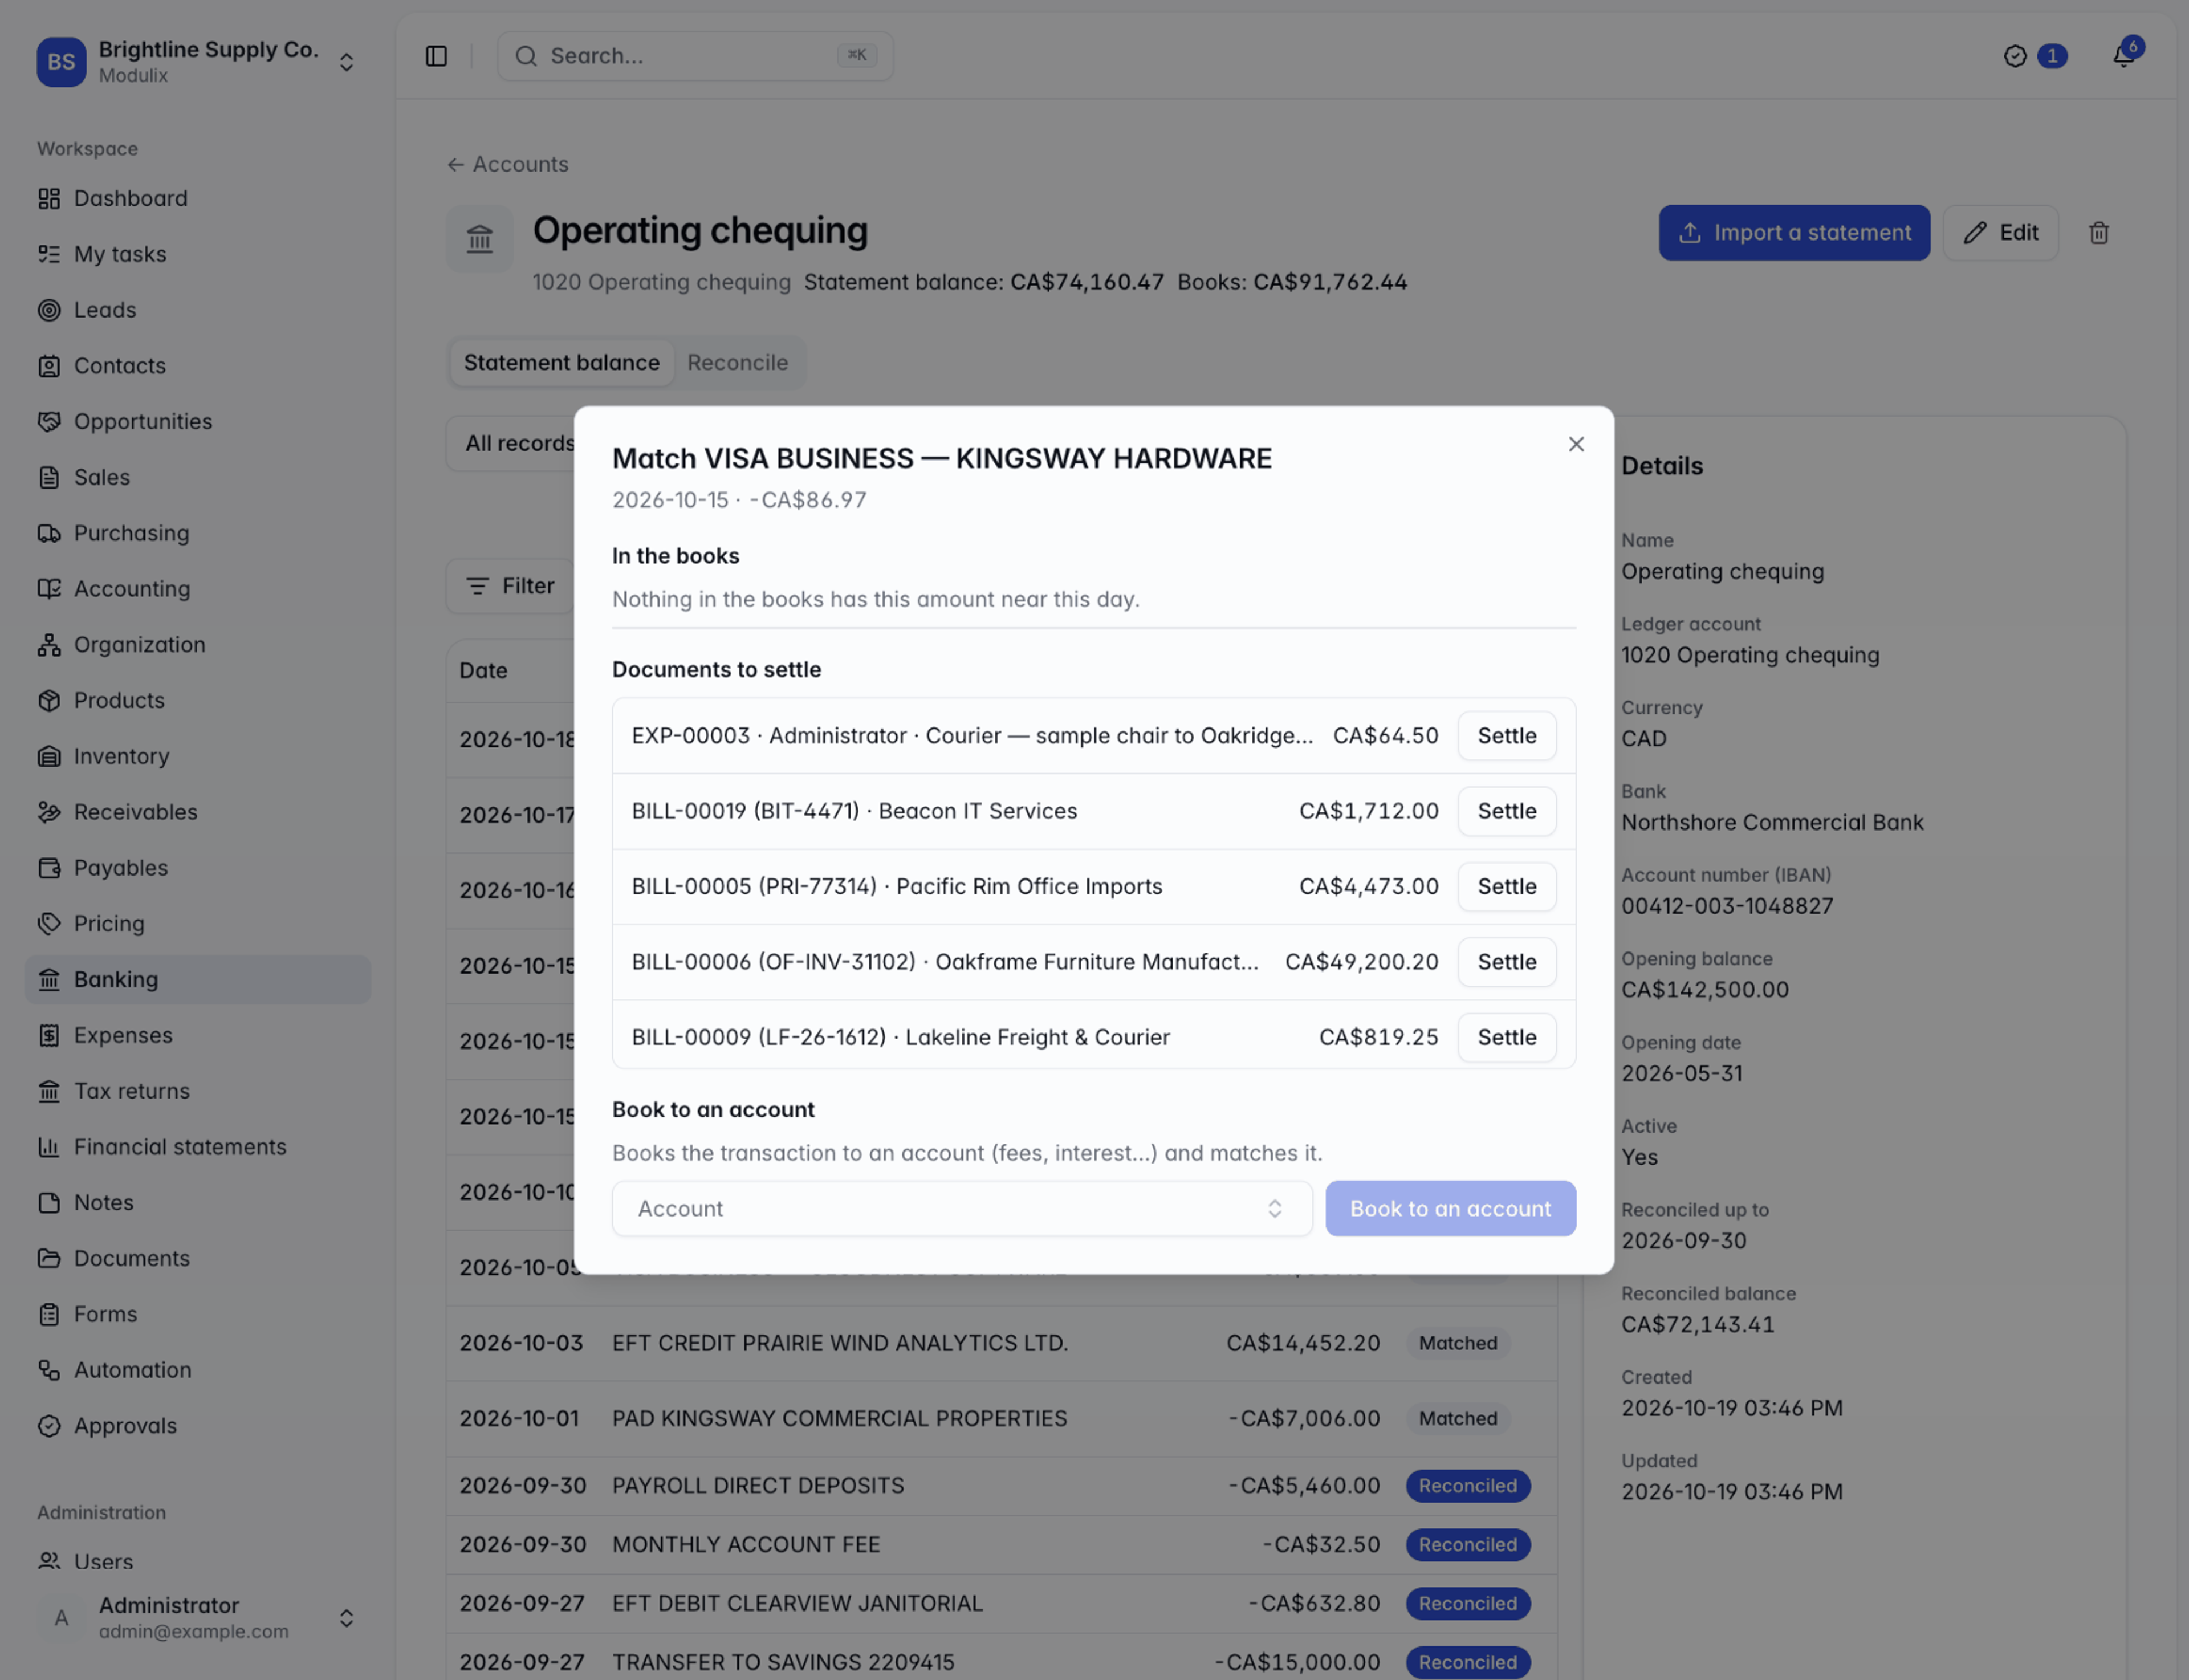Settle BILL-00009 Lakeline Freight & Courier
Screen dimensions: 2189x1680
click(x=1506, y=1037)
